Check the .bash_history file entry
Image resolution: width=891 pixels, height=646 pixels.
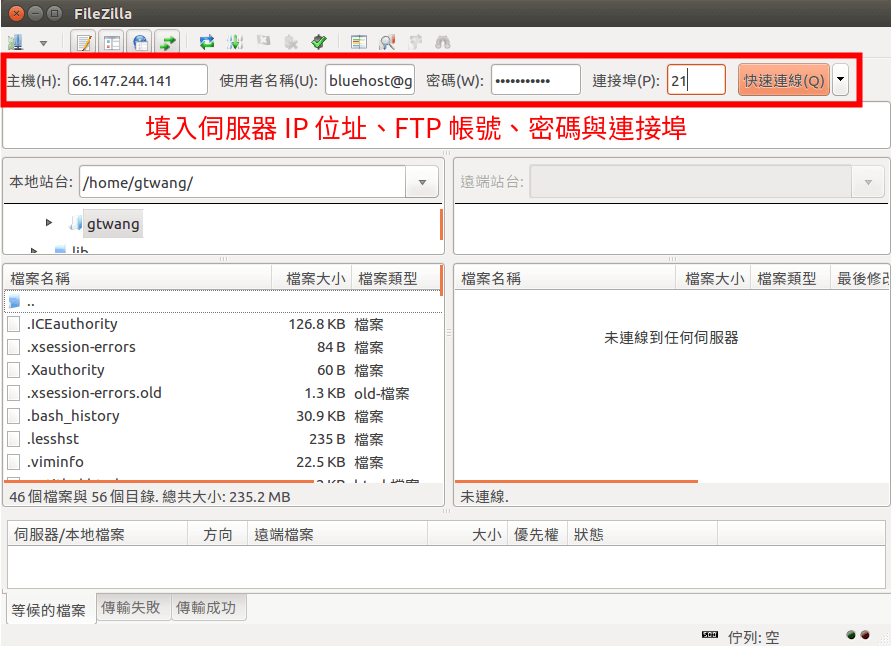(x=12, y=415)
